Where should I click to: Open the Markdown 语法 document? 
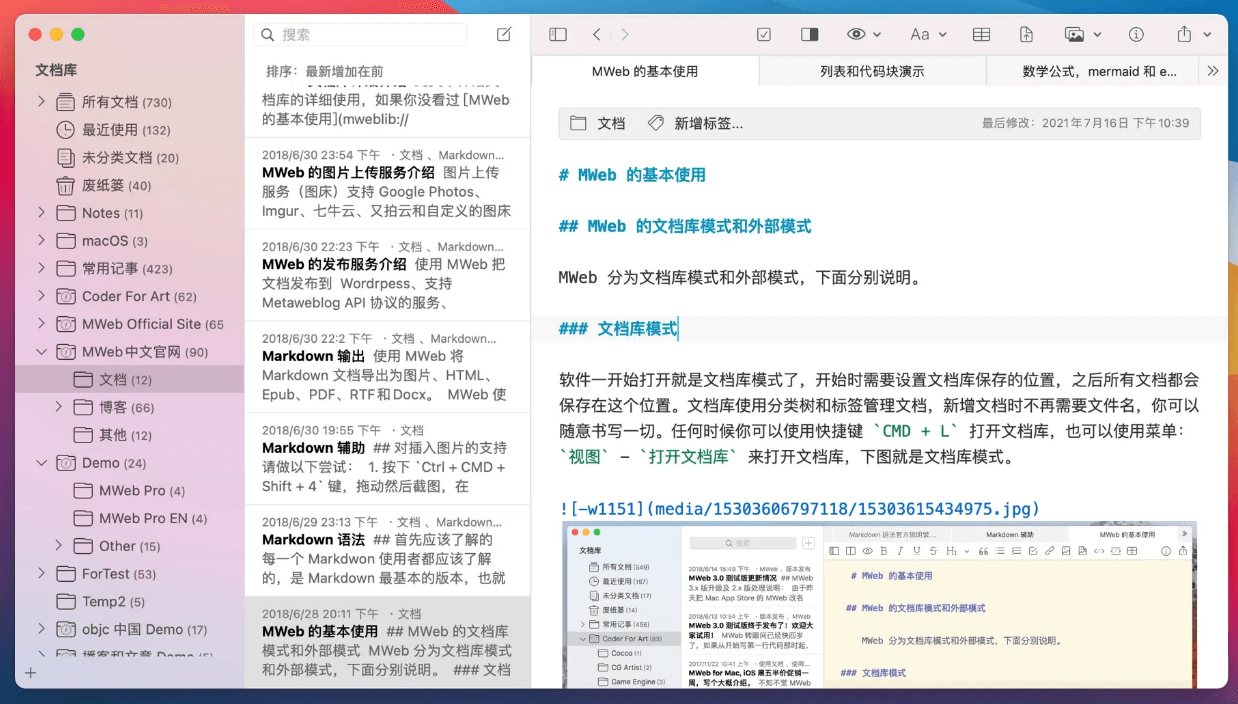pos(387,551)
